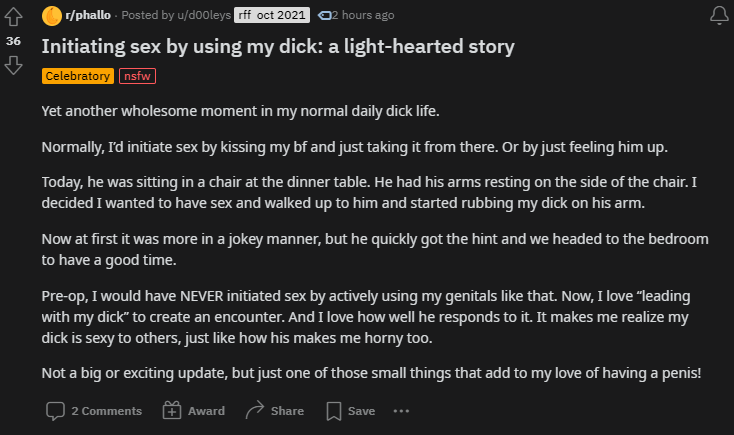Upvote the post with the up arrow

14,17
